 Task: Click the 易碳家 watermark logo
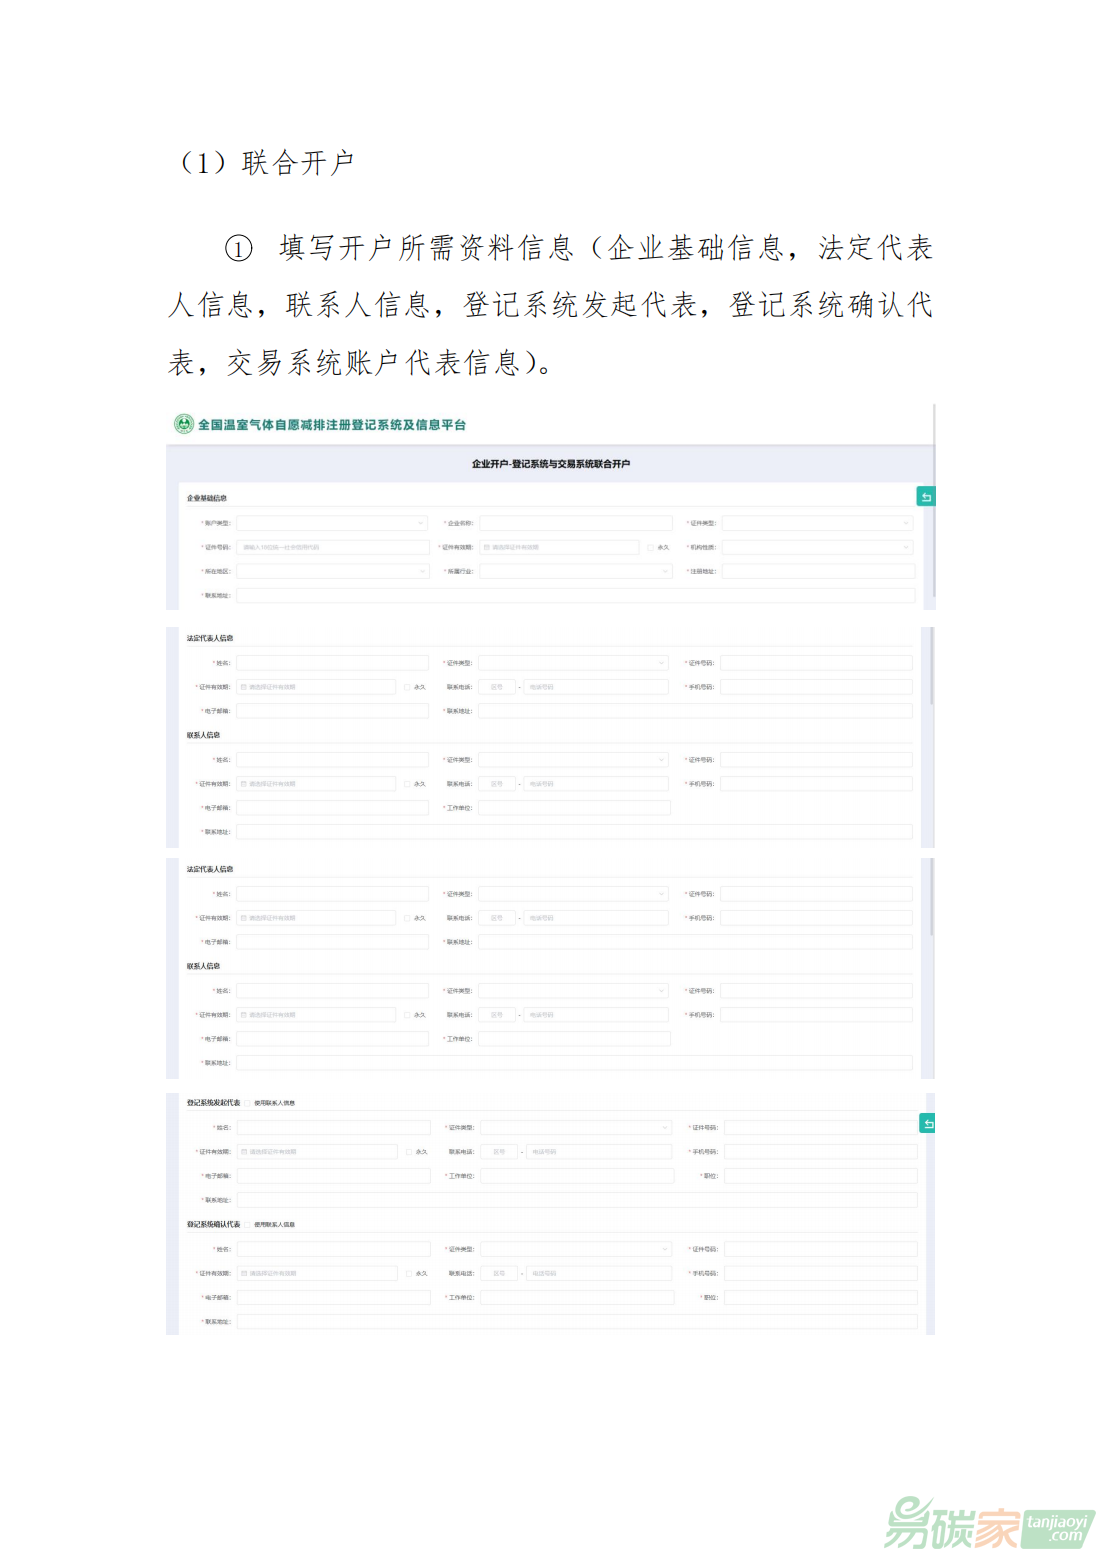pos(951,1525)
